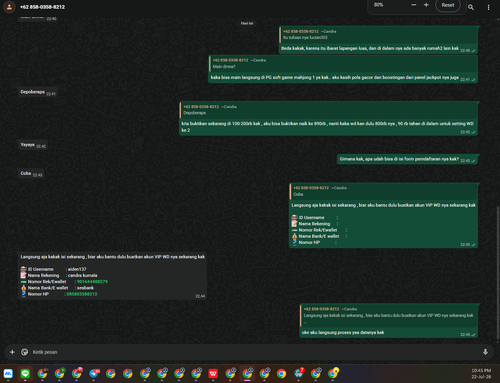Image resolution: width=500 pixels, height=383 pixels.
Task: Open contact info for +62 858-0358-8212
Action: click(x=42, y=7)
